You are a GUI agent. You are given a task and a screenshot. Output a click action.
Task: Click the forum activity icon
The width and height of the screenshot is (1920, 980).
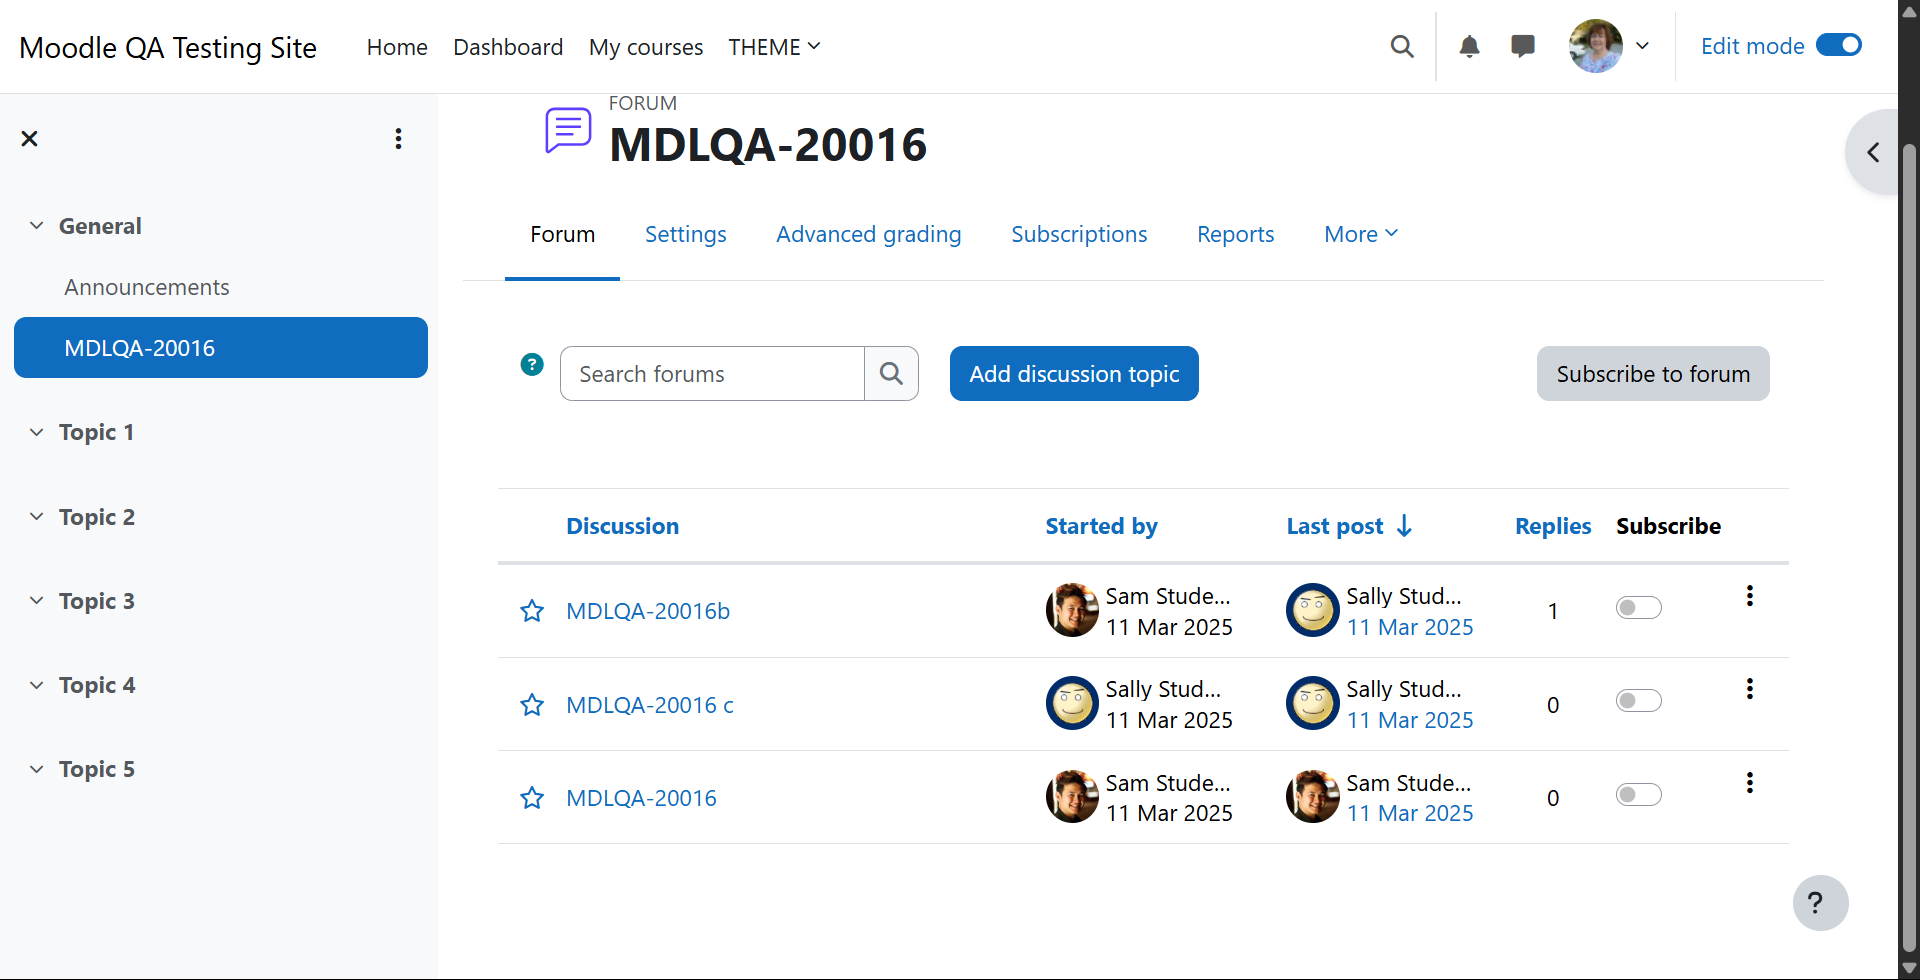tap(568, 130)
